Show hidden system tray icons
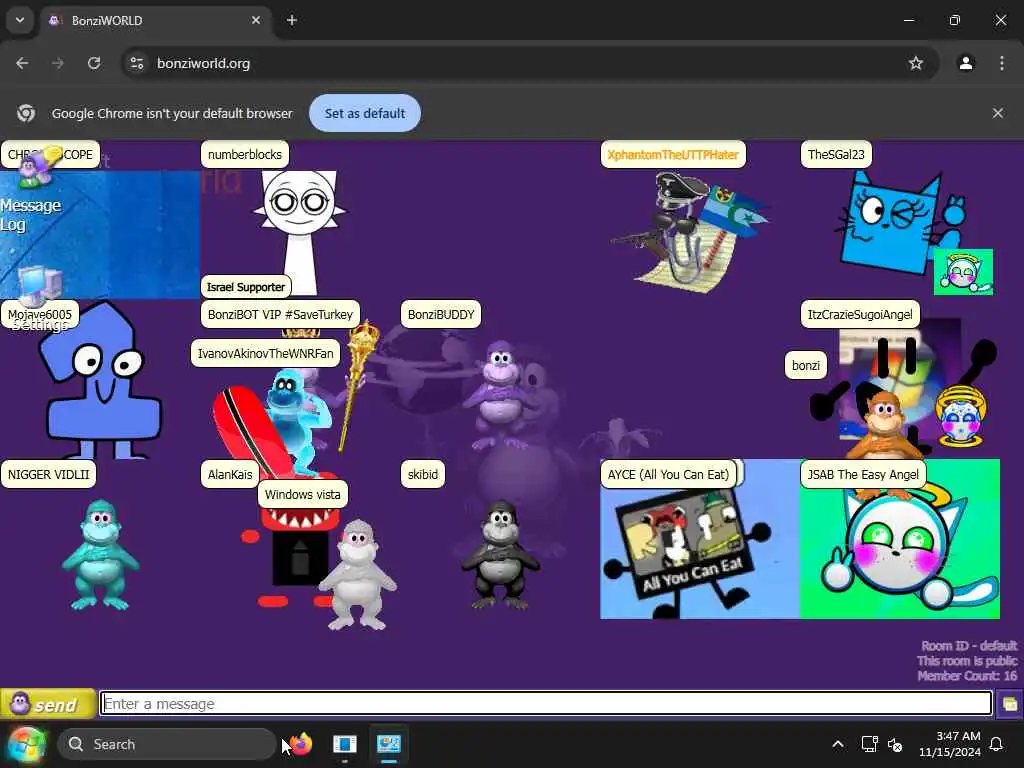This screenshot has height=768, width=1024. click(838, 744)
